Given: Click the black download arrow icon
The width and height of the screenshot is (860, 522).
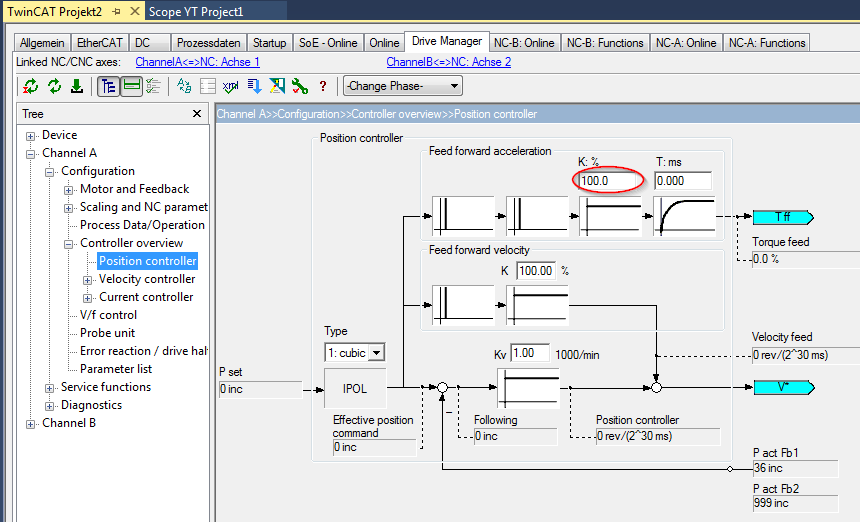Looking at the screenshot, I should (77, 86).
